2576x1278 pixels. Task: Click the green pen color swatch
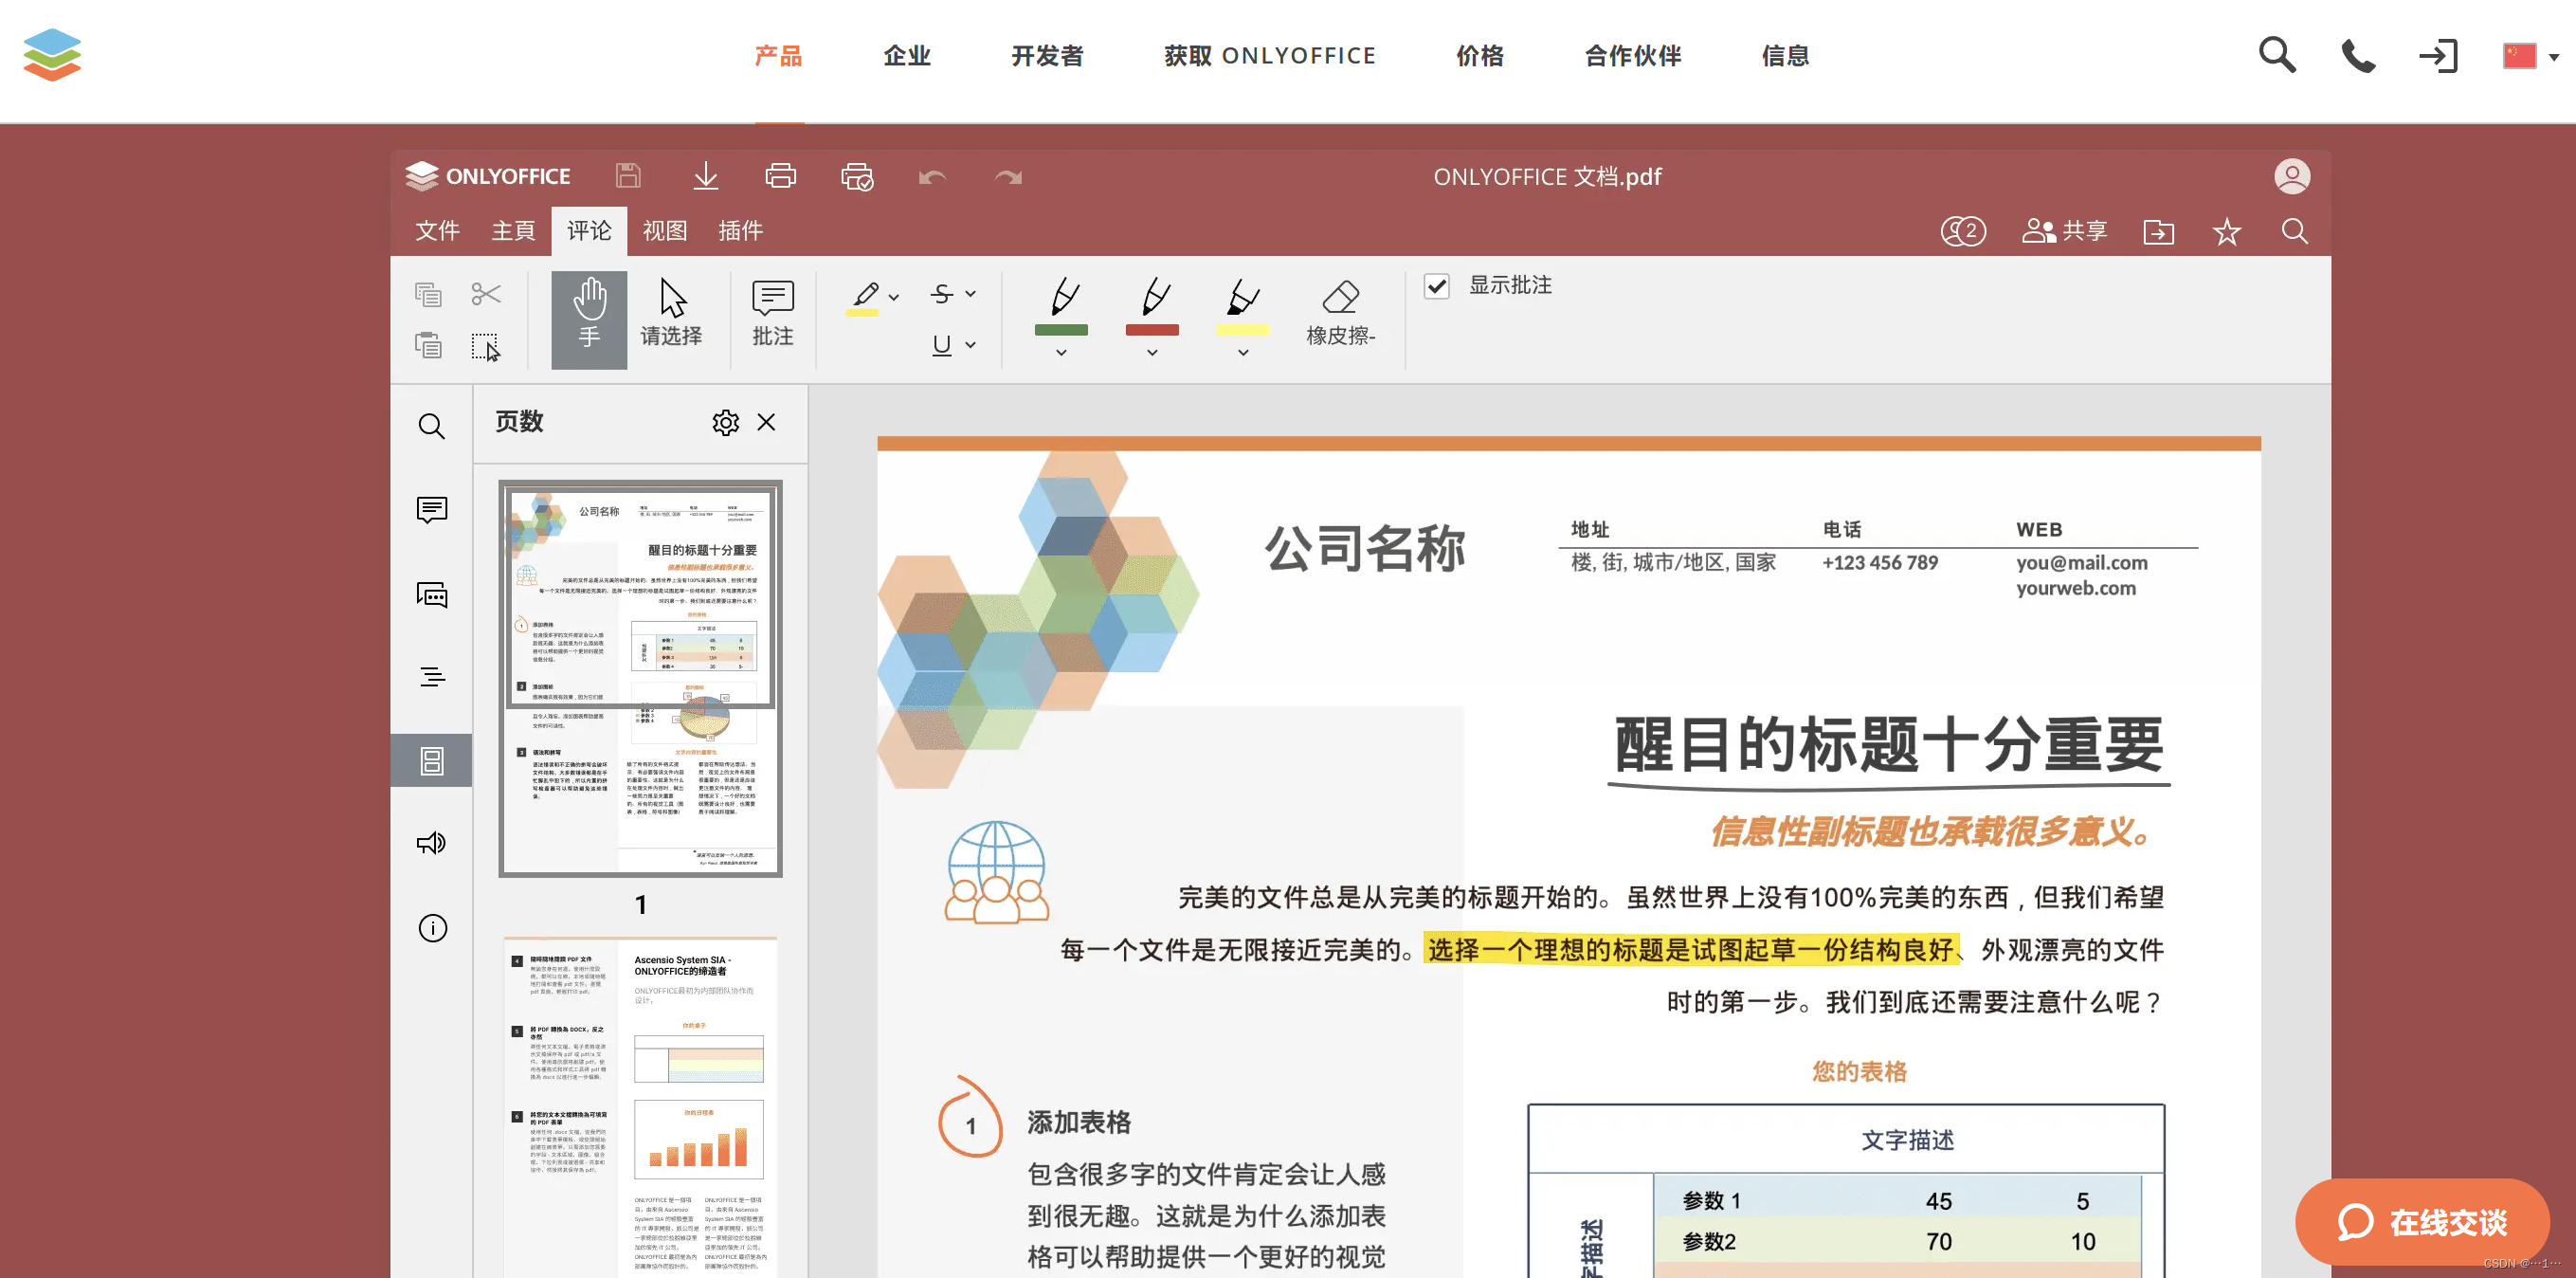tap(1060, 329)
